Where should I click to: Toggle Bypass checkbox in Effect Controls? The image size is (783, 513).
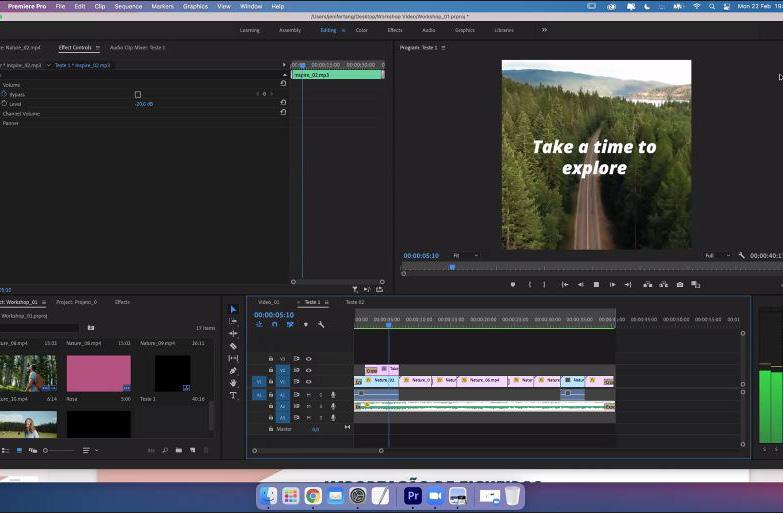pos(138,94)
